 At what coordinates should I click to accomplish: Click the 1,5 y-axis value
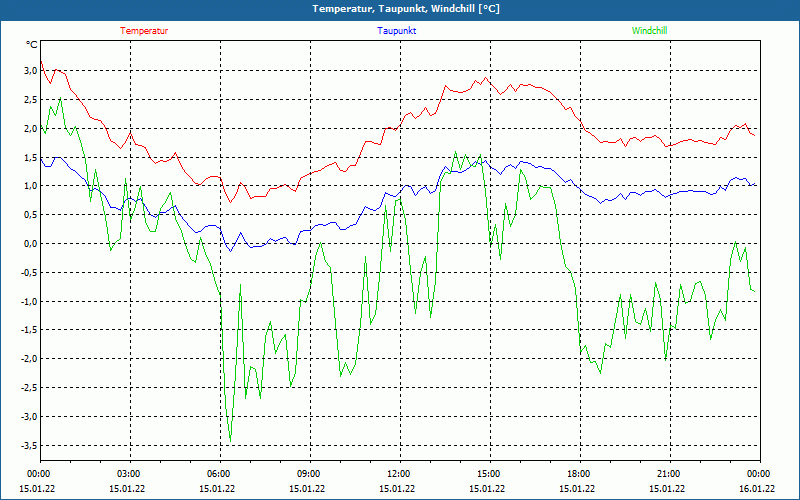click(x=31, y=157)
